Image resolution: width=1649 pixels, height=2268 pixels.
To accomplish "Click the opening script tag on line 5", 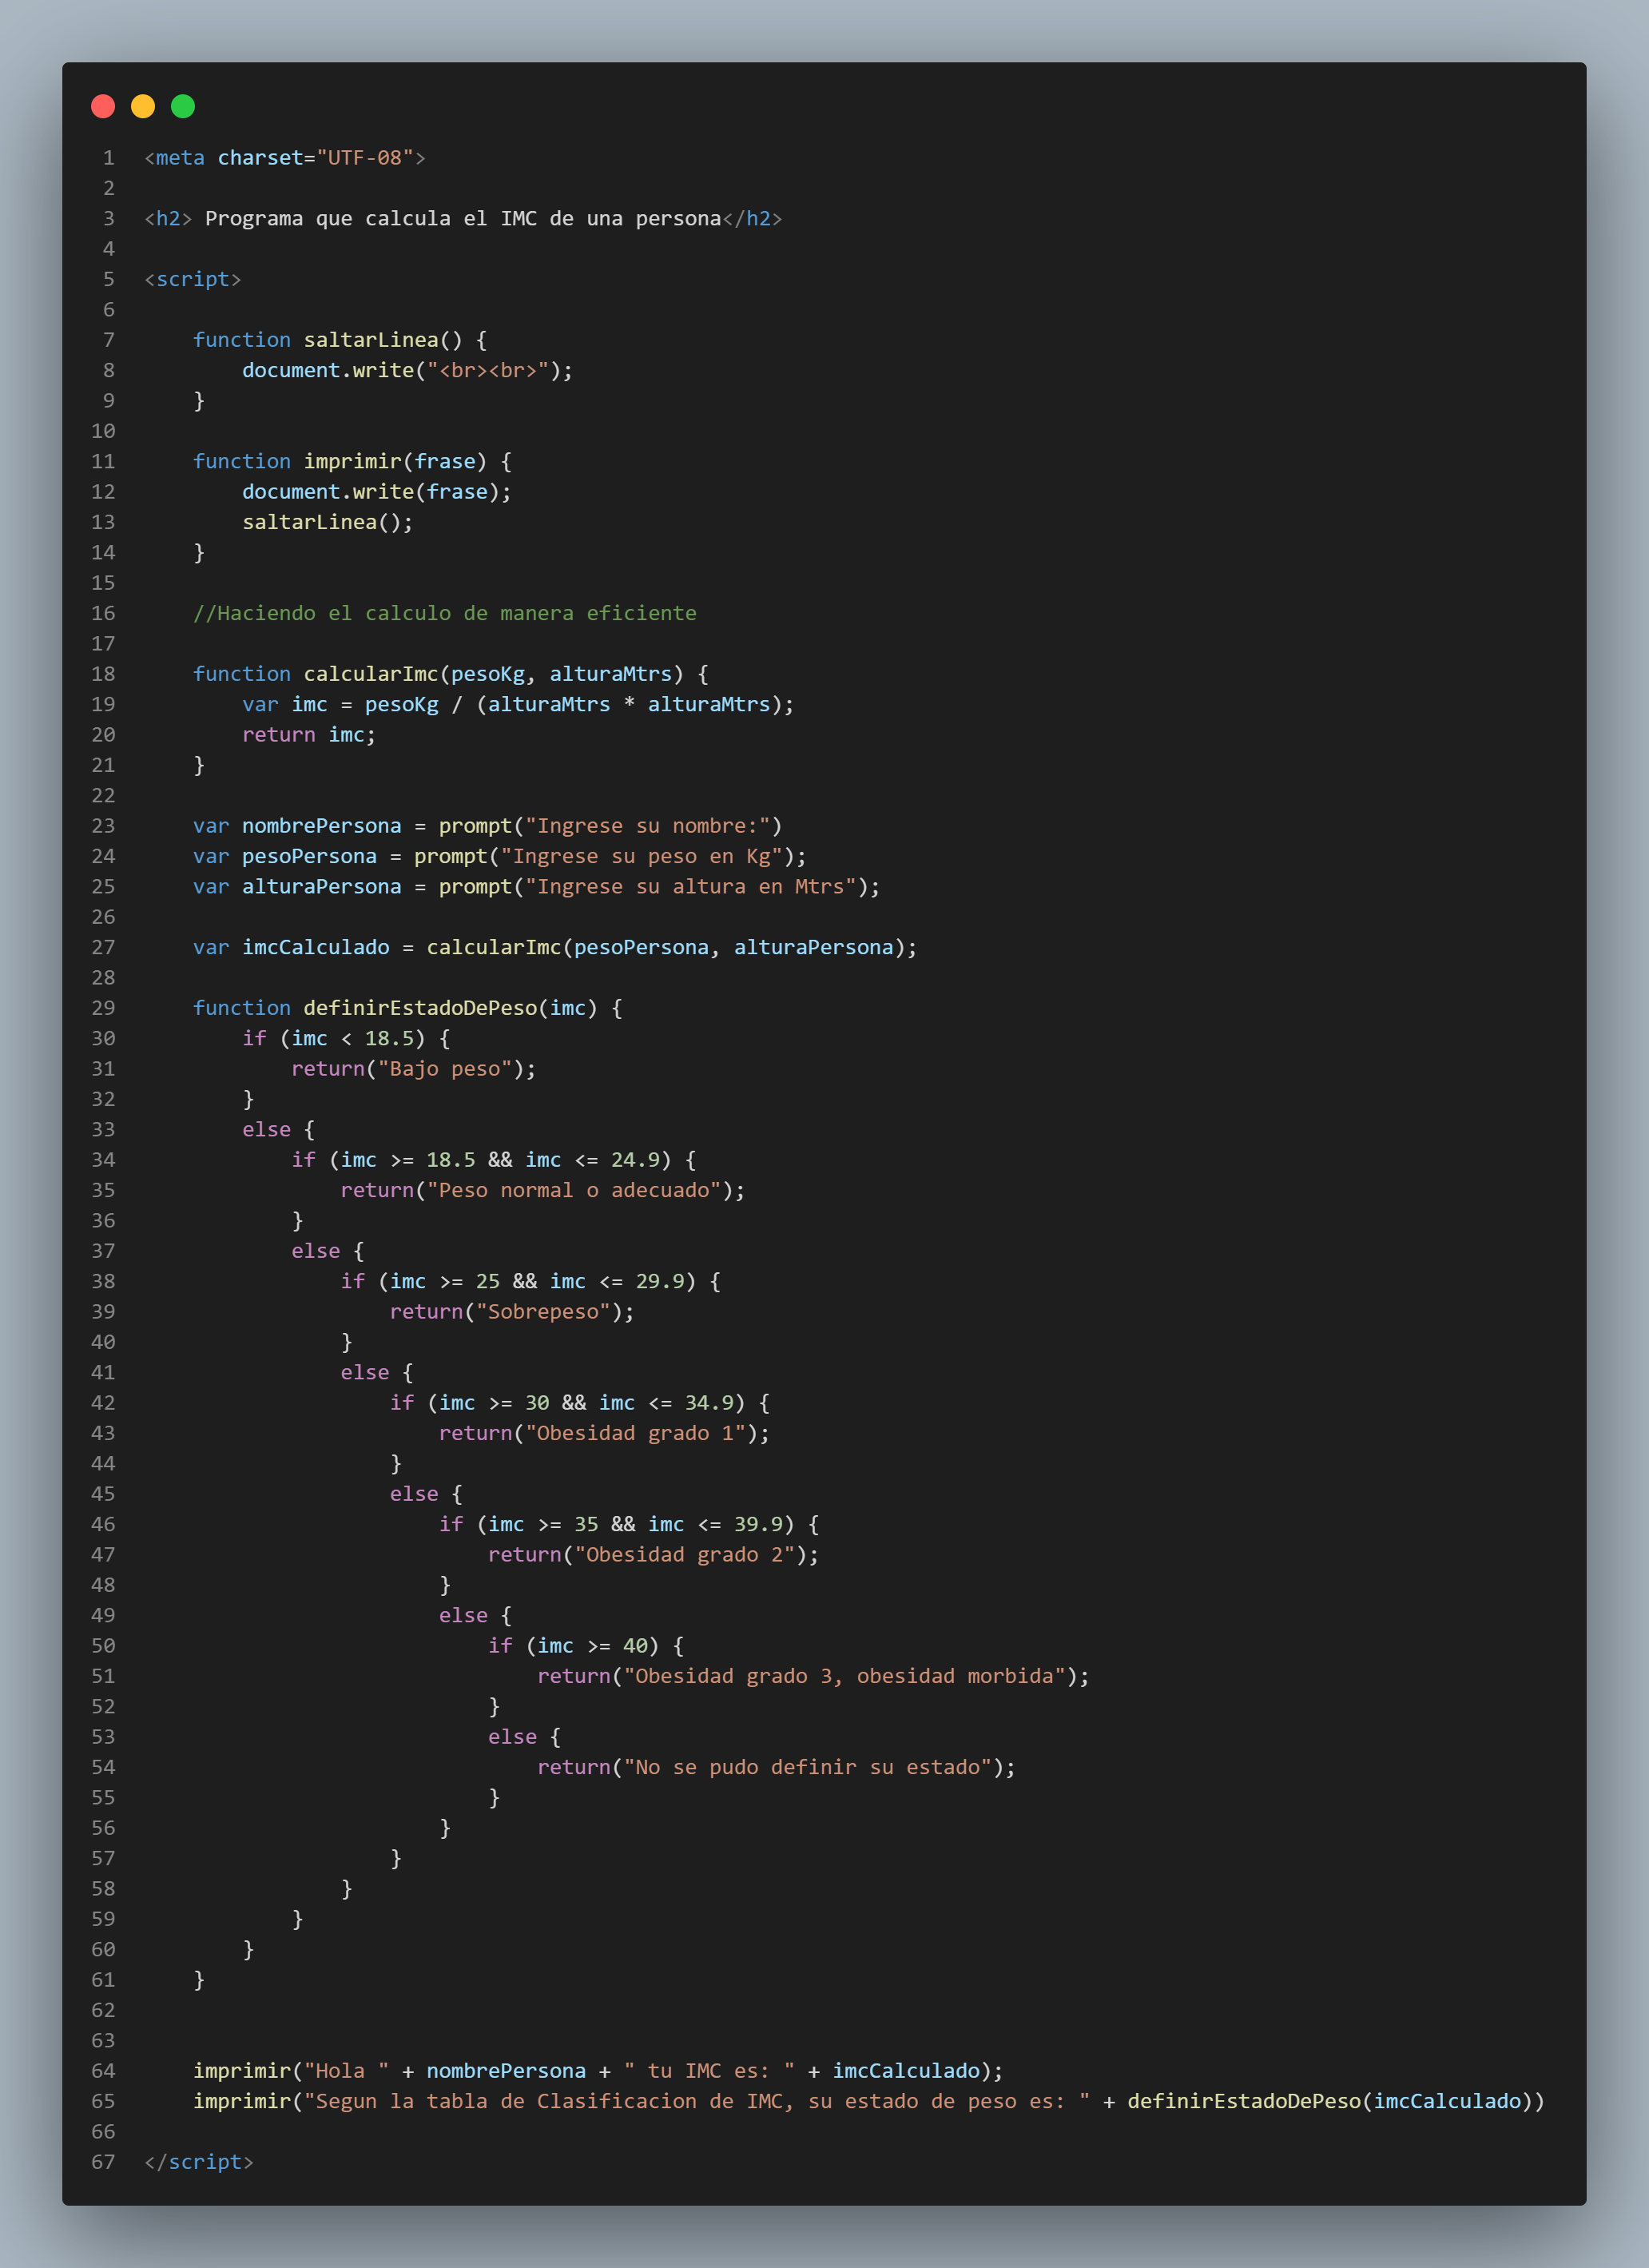I will tap(193, 279).
